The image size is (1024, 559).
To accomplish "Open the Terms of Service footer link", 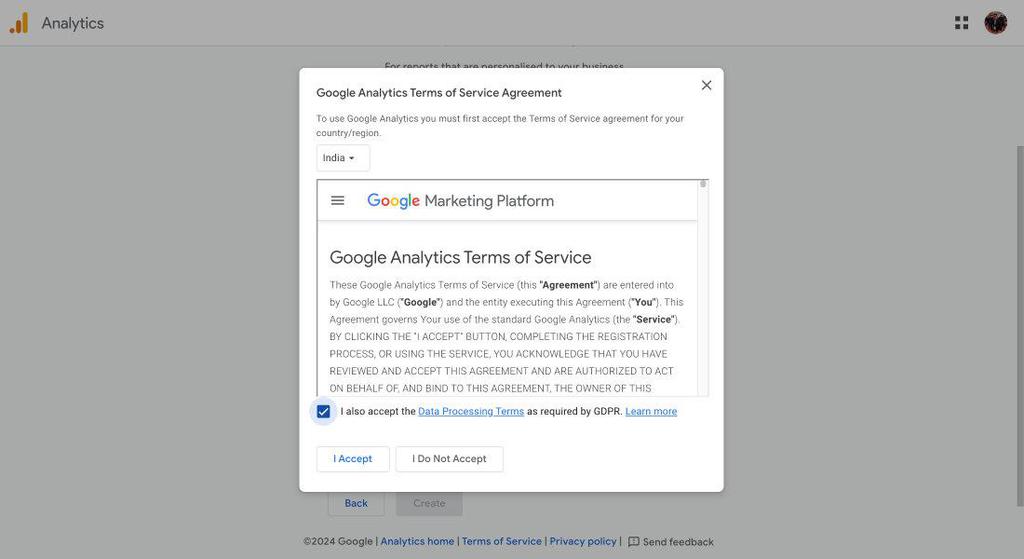I will point(502,541).
